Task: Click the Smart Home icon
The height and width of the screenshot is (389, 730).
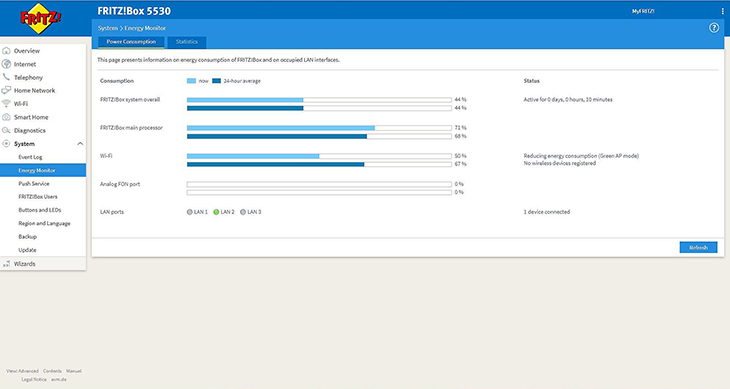Action: (6, 117)
